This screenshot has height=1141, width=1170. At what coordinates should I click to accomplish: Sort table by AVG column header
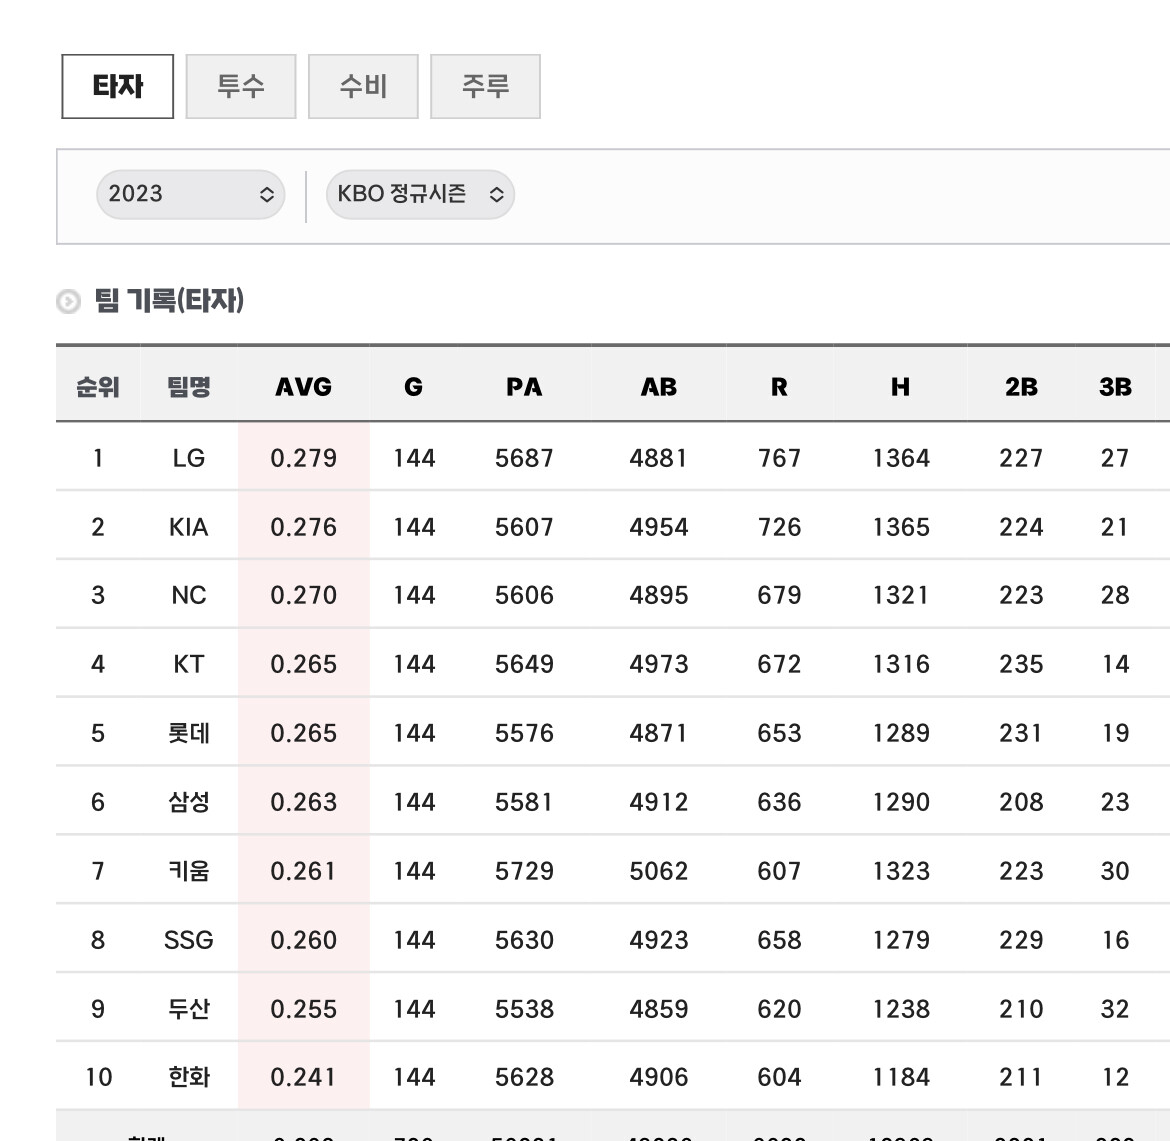click(x=303, y=387)
